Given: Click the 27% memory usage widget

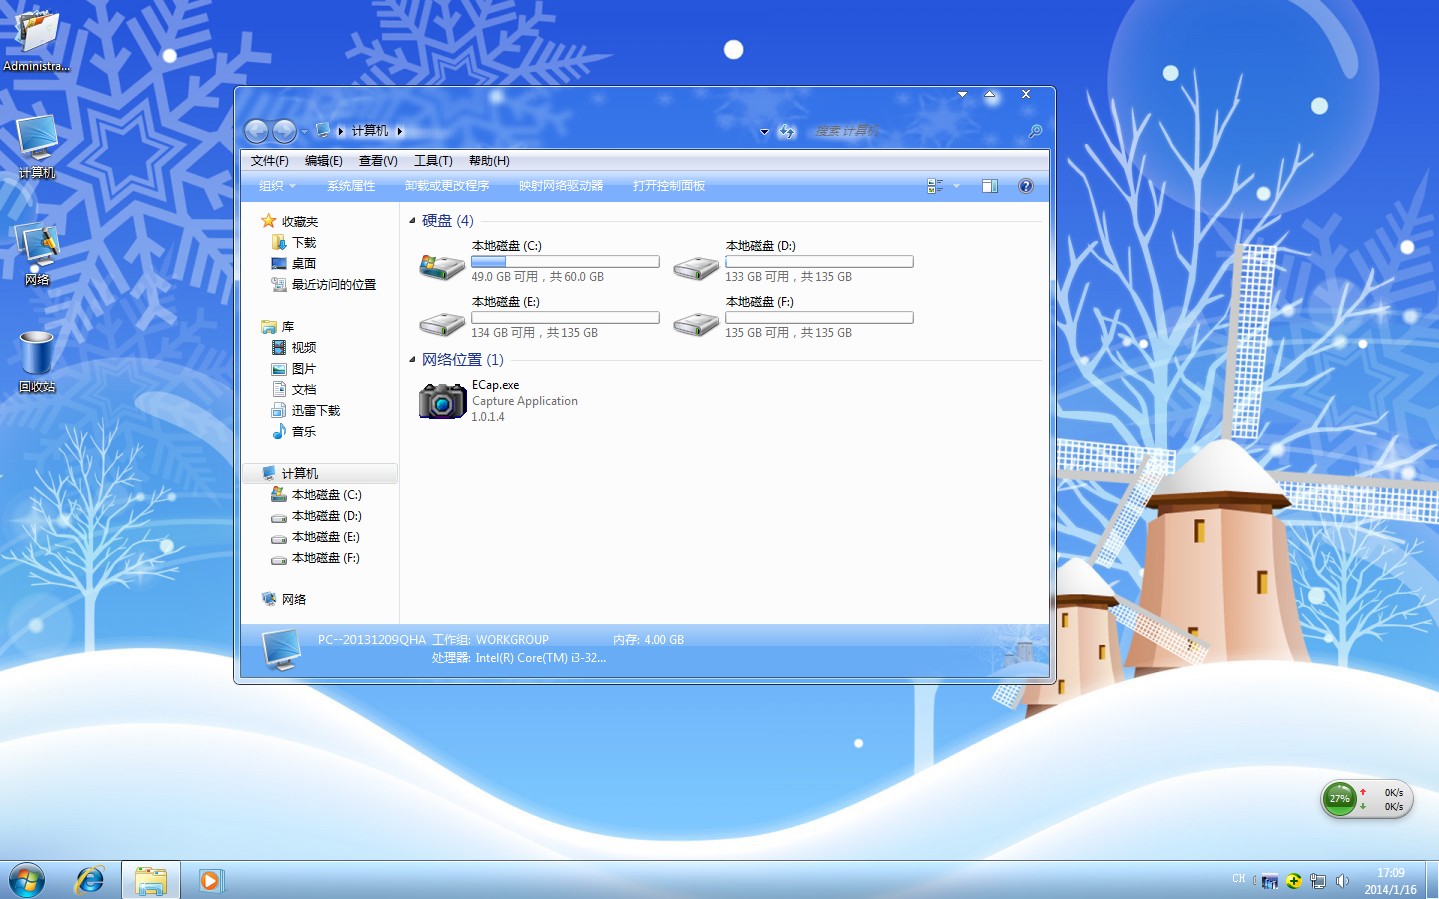Looking at the screenshot, I should (x=1340, y=799).
